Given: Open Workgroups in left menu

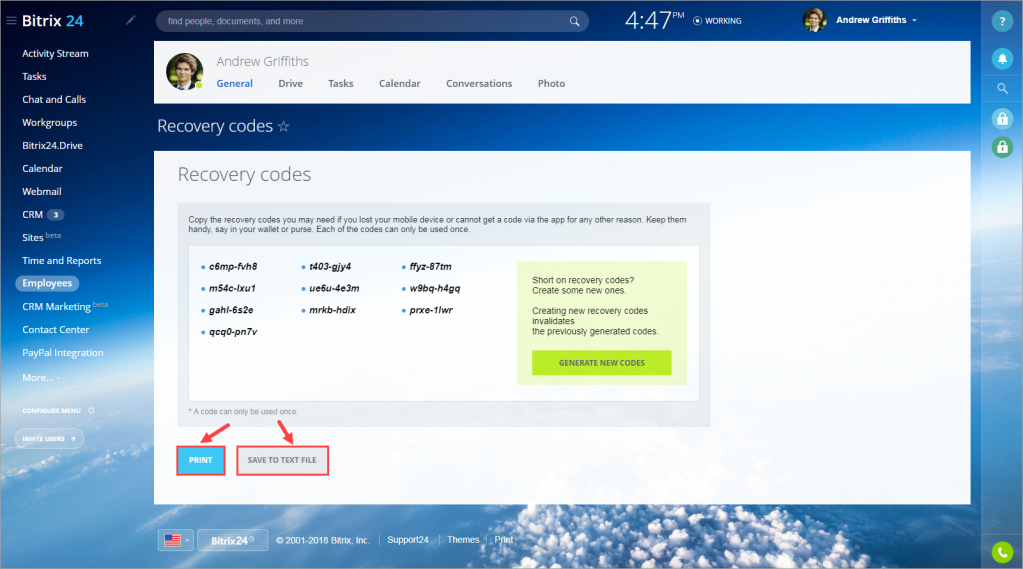Looking at the screenshot, I should tap(50, 123).
